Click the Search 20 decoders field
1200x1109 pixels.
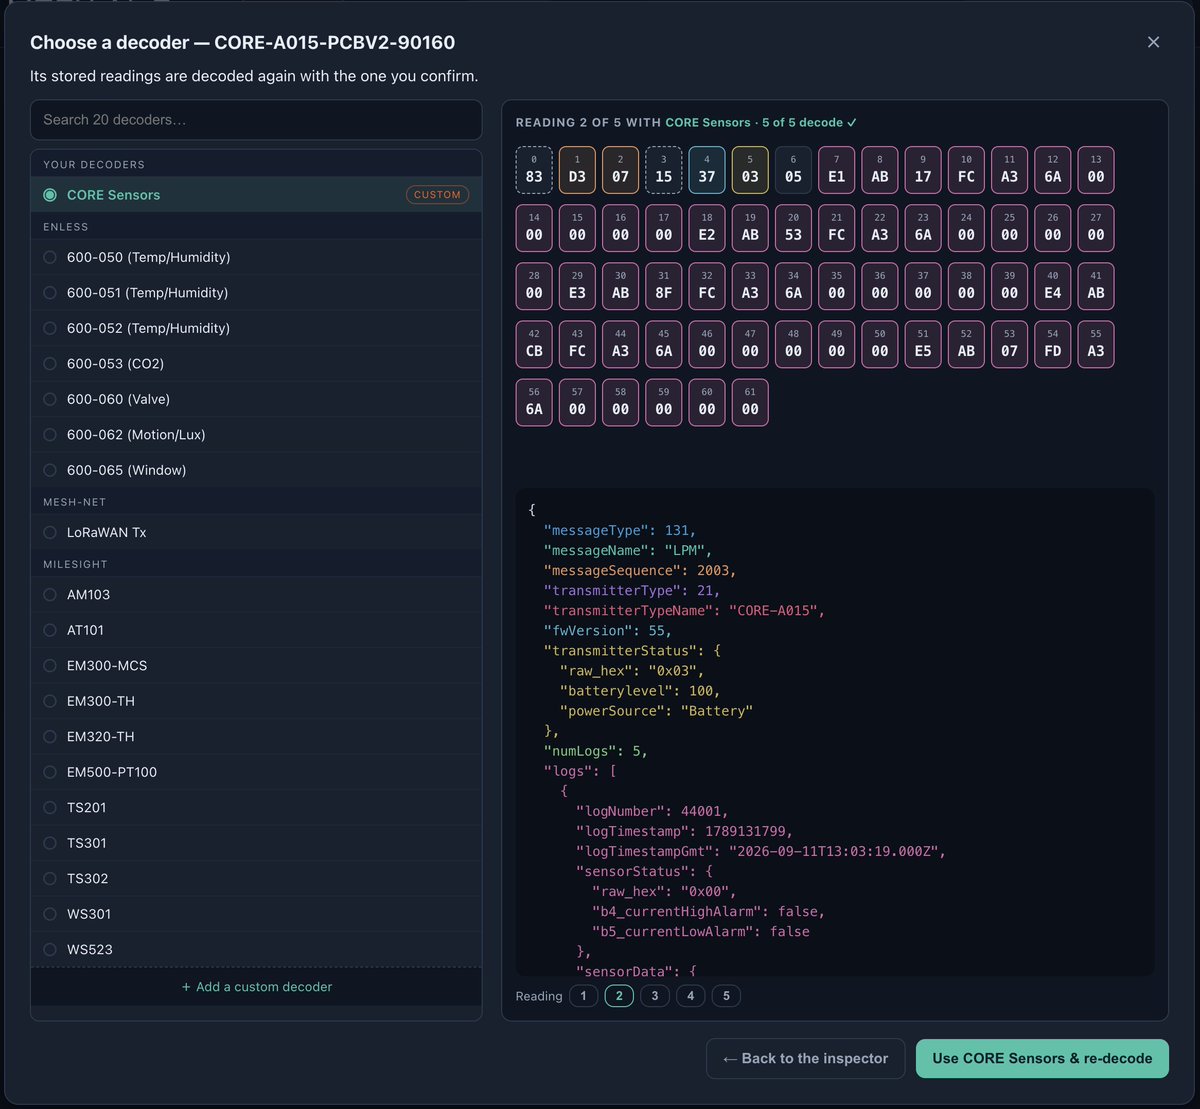[256, 120]
